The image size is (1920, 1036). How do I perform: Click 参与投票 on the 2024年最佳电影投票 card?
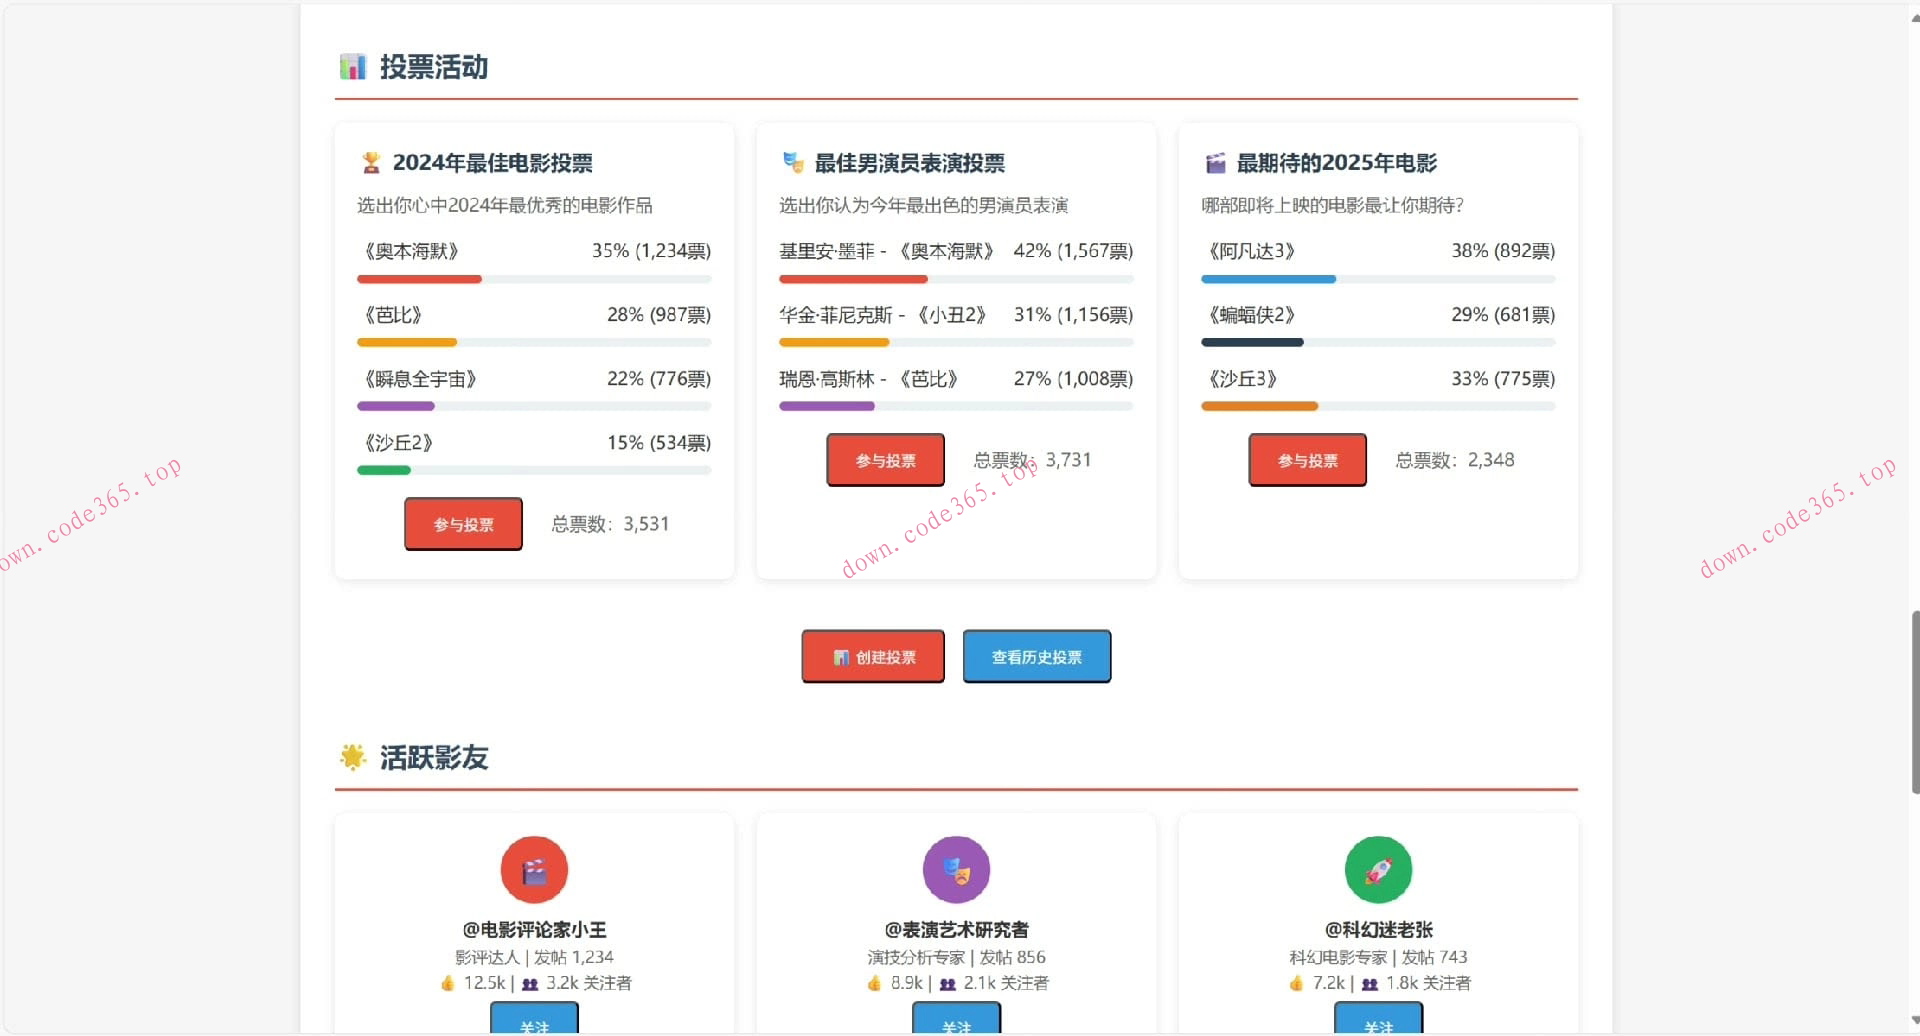[463, 523]
